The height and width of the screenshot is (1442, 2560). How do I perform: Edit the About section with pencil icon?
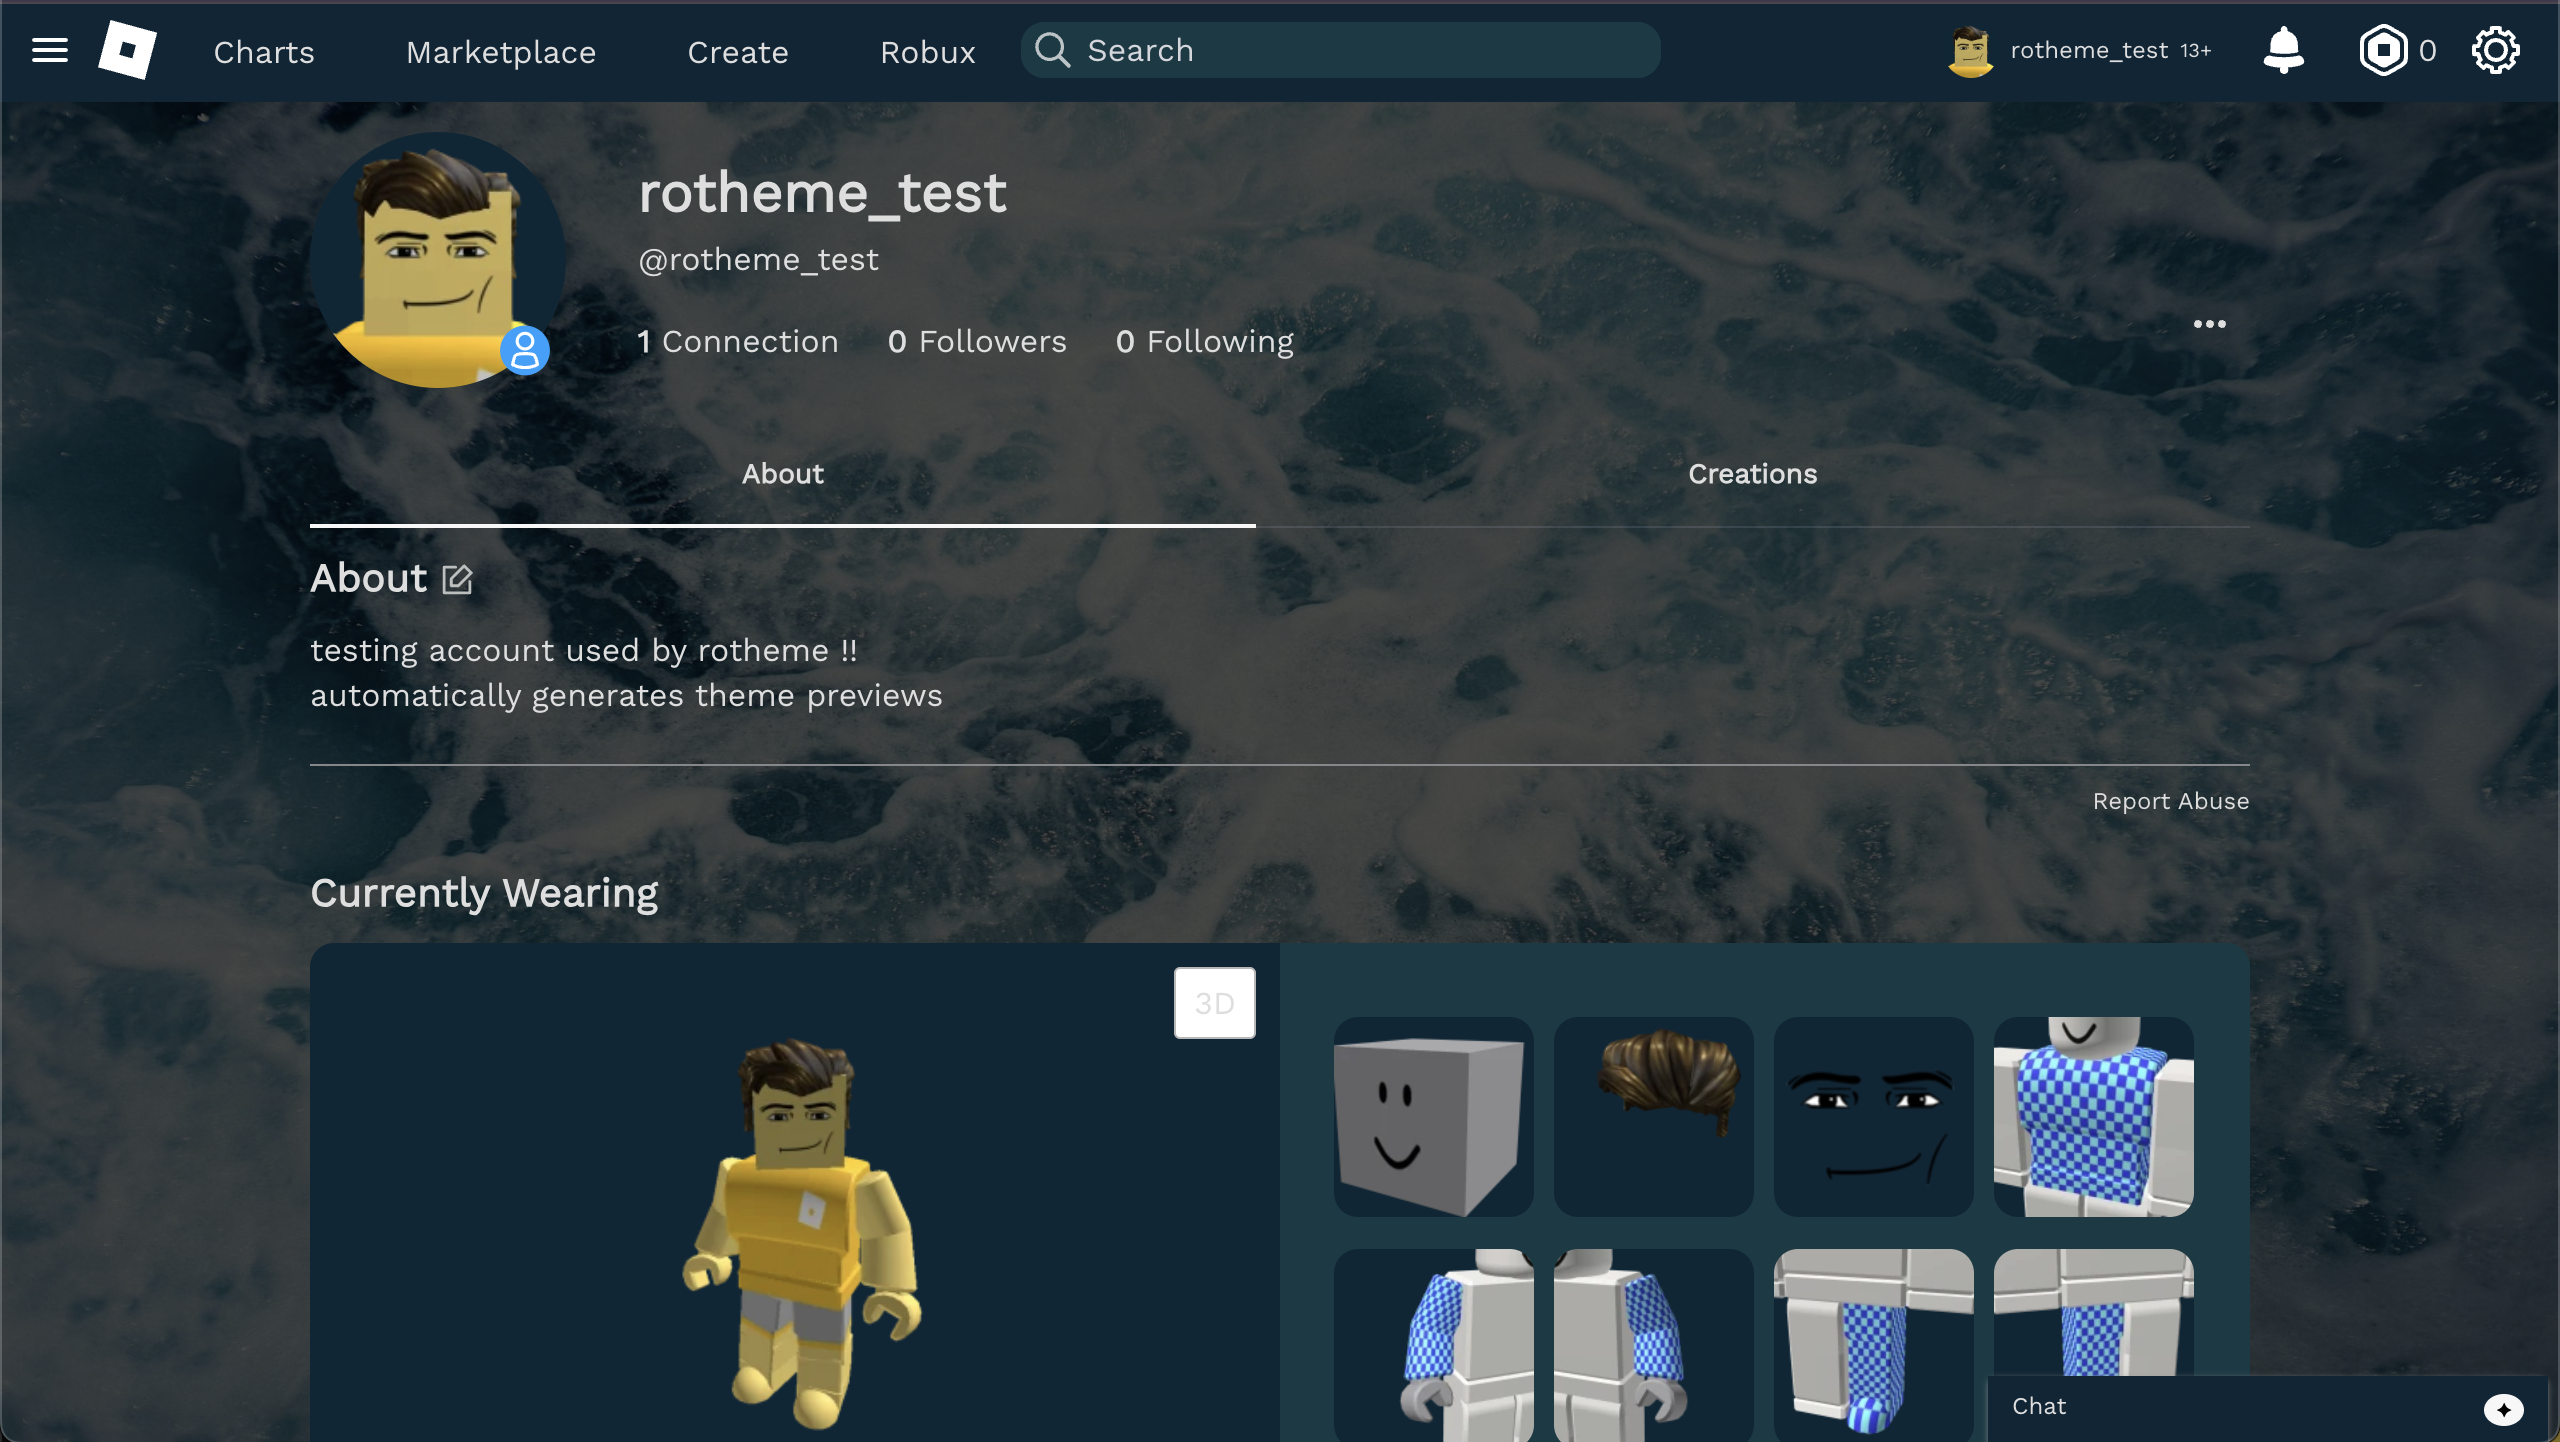[x=457, y=579]
